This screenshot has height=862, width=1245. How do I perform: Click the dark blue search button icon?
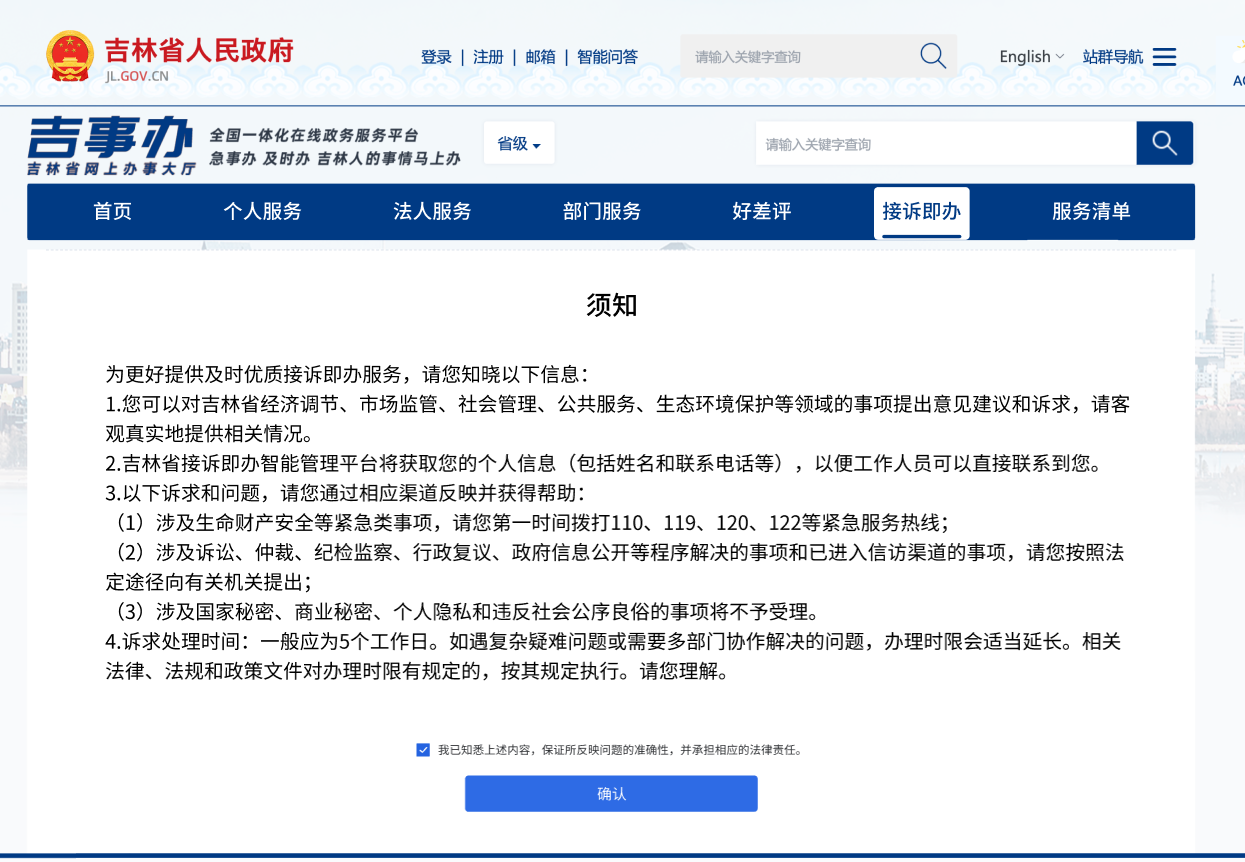1164,143
